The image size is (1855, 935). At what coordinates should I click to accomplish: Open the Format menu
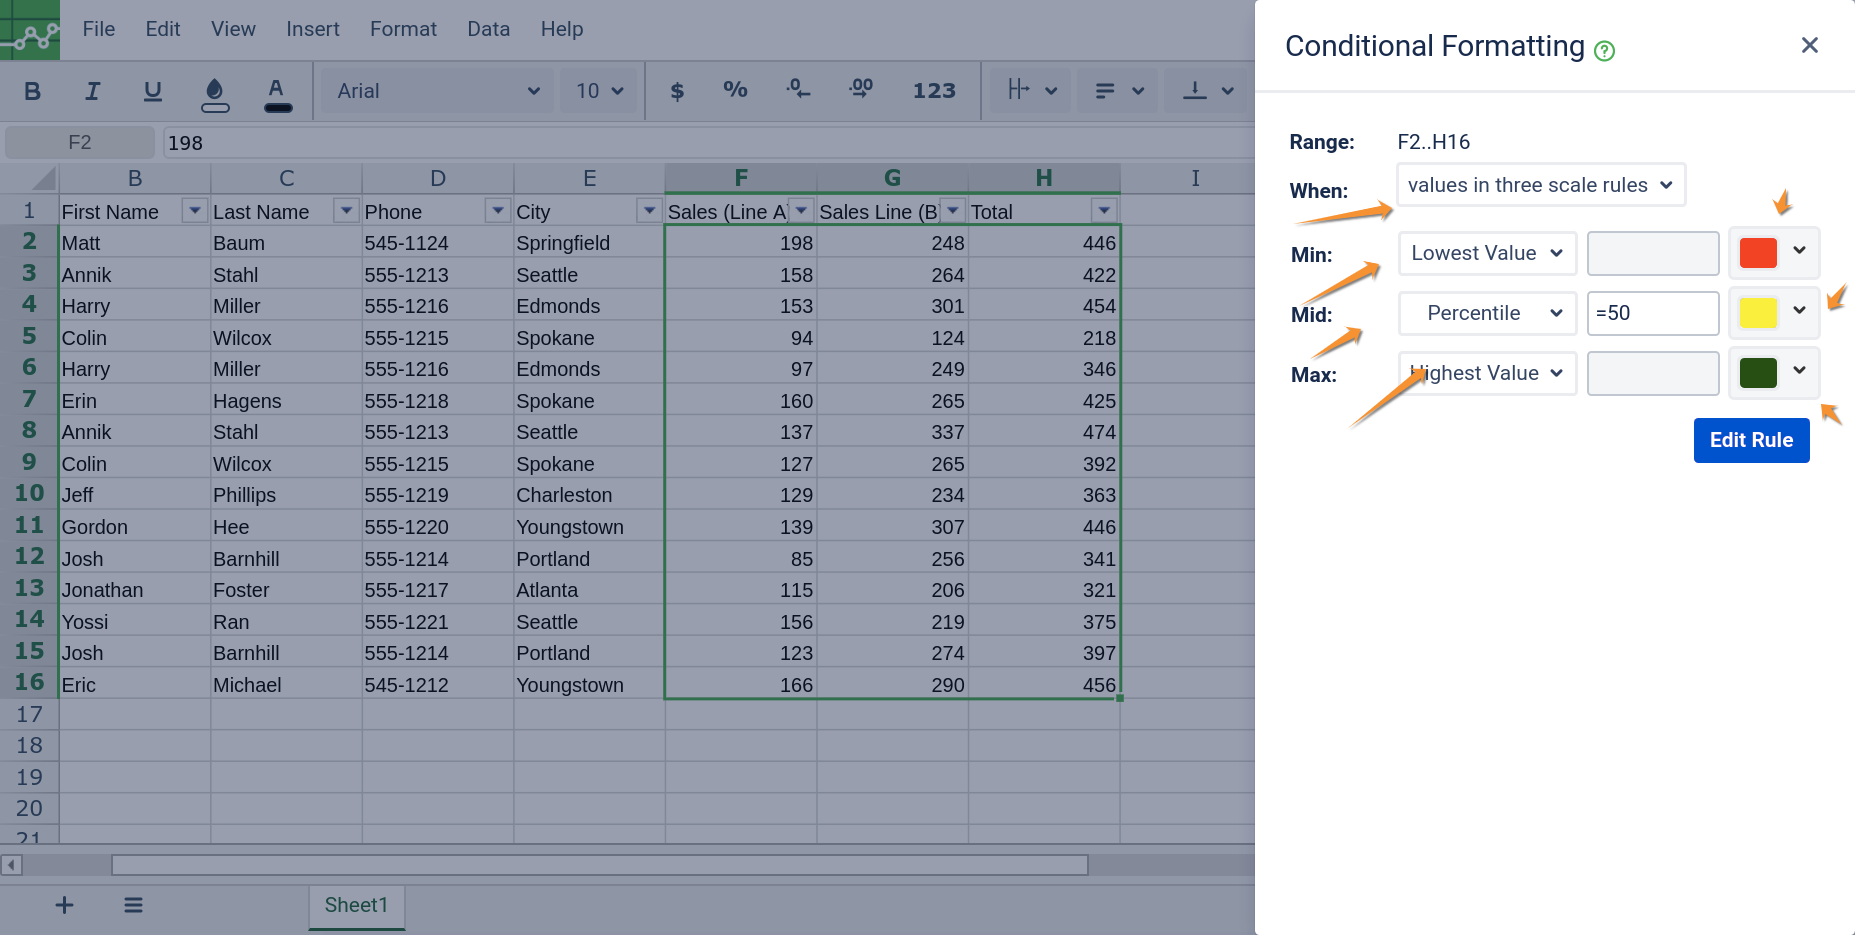click(x=403, y=29)
